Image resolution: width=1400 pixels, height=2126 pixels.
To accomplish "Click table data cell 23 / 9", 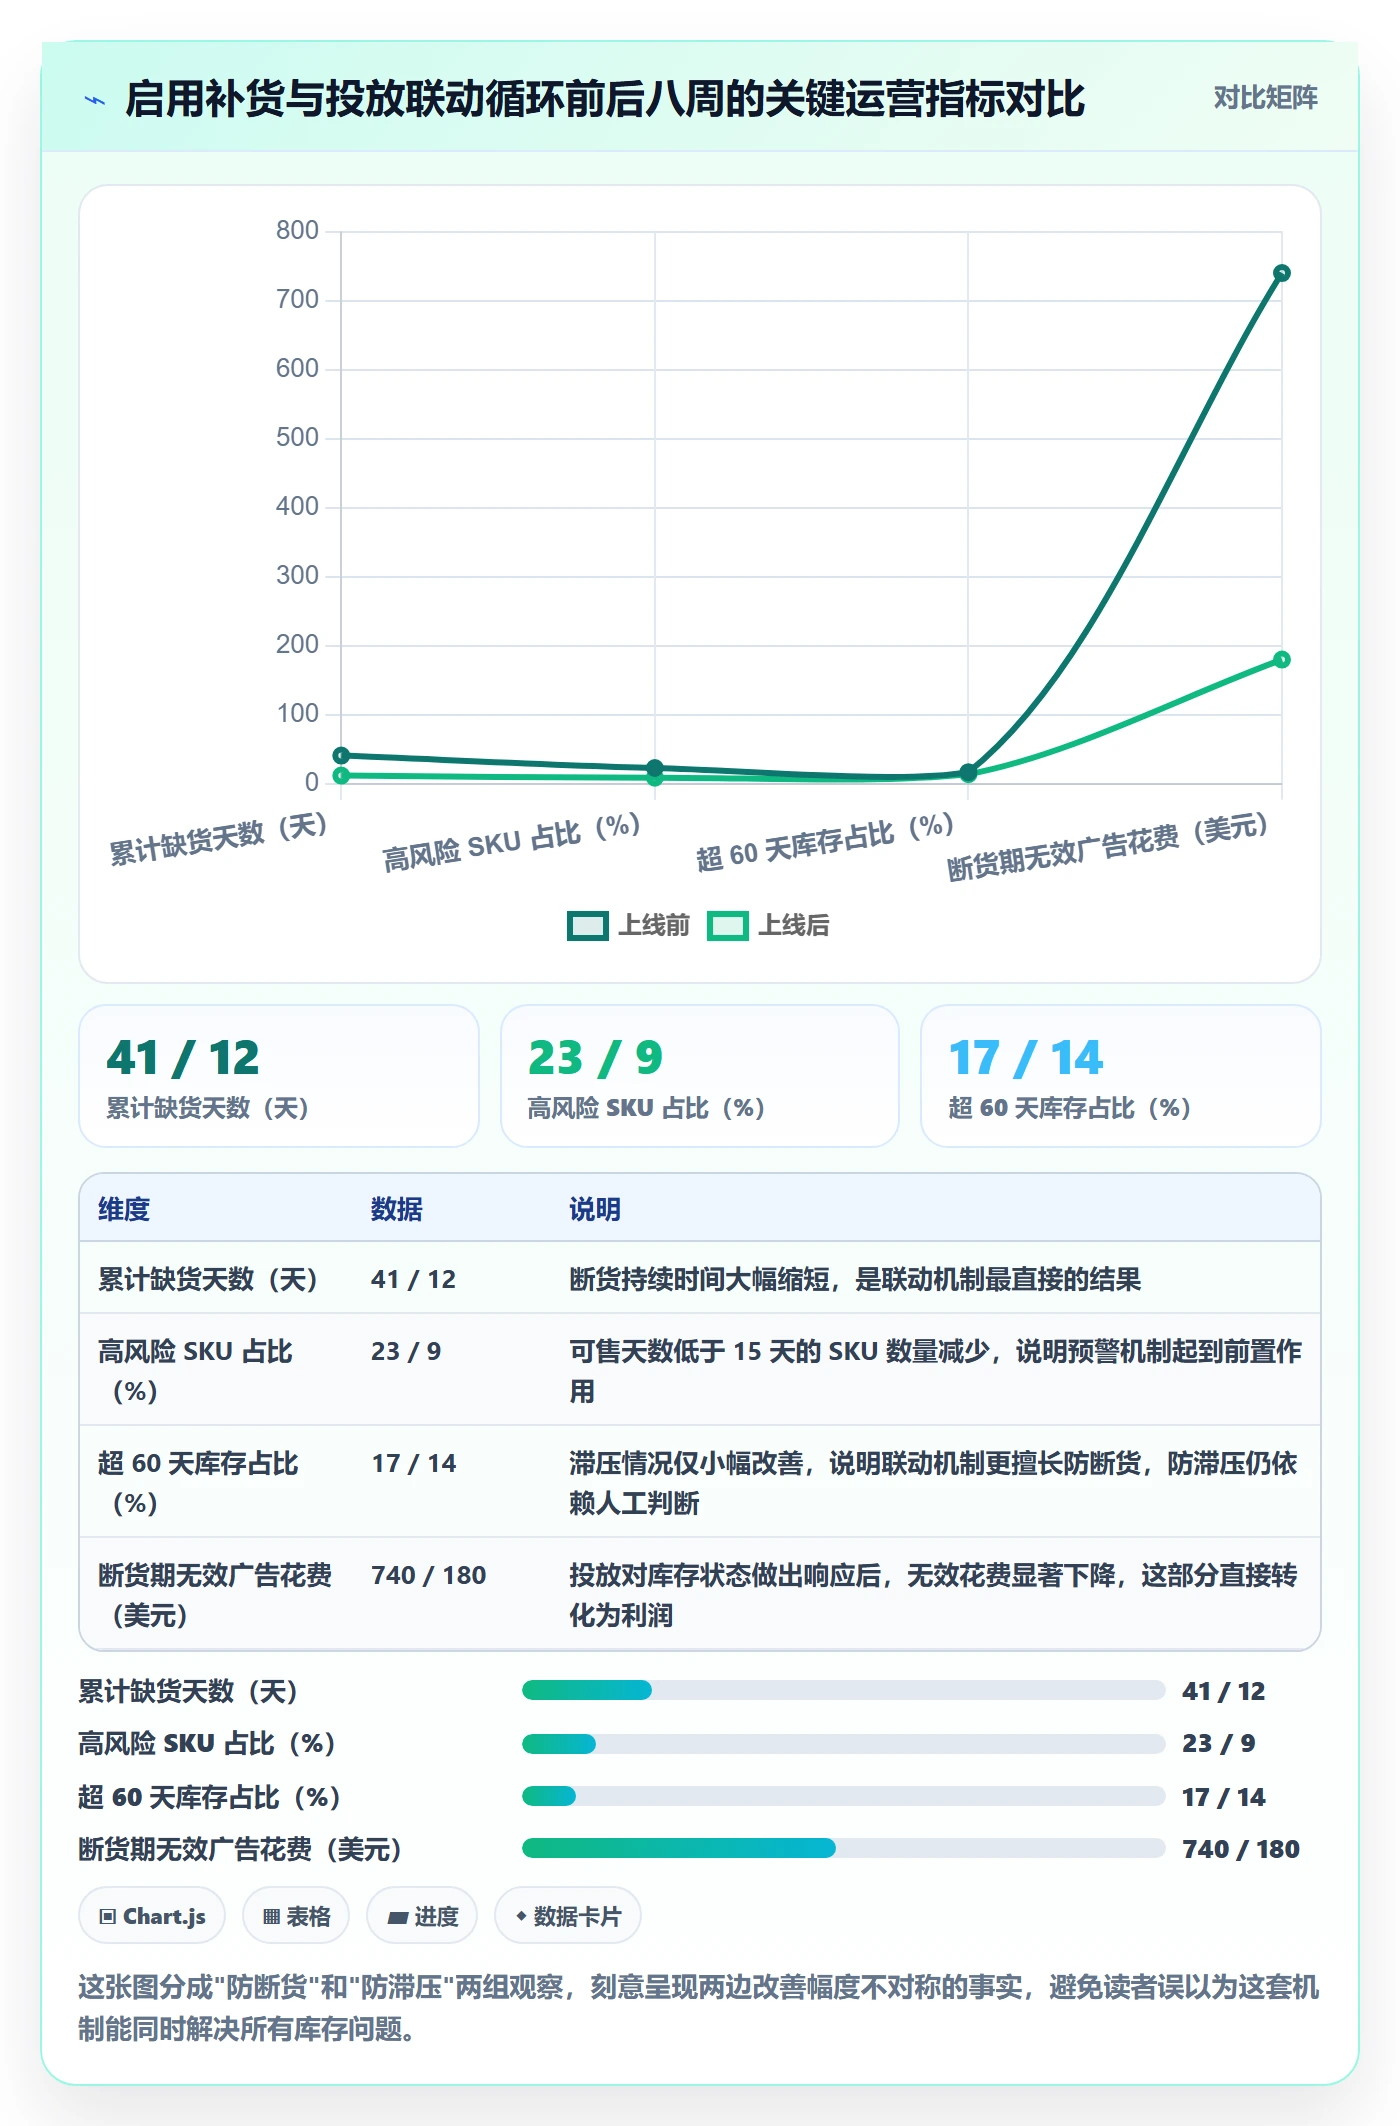I will [406, 1351].
